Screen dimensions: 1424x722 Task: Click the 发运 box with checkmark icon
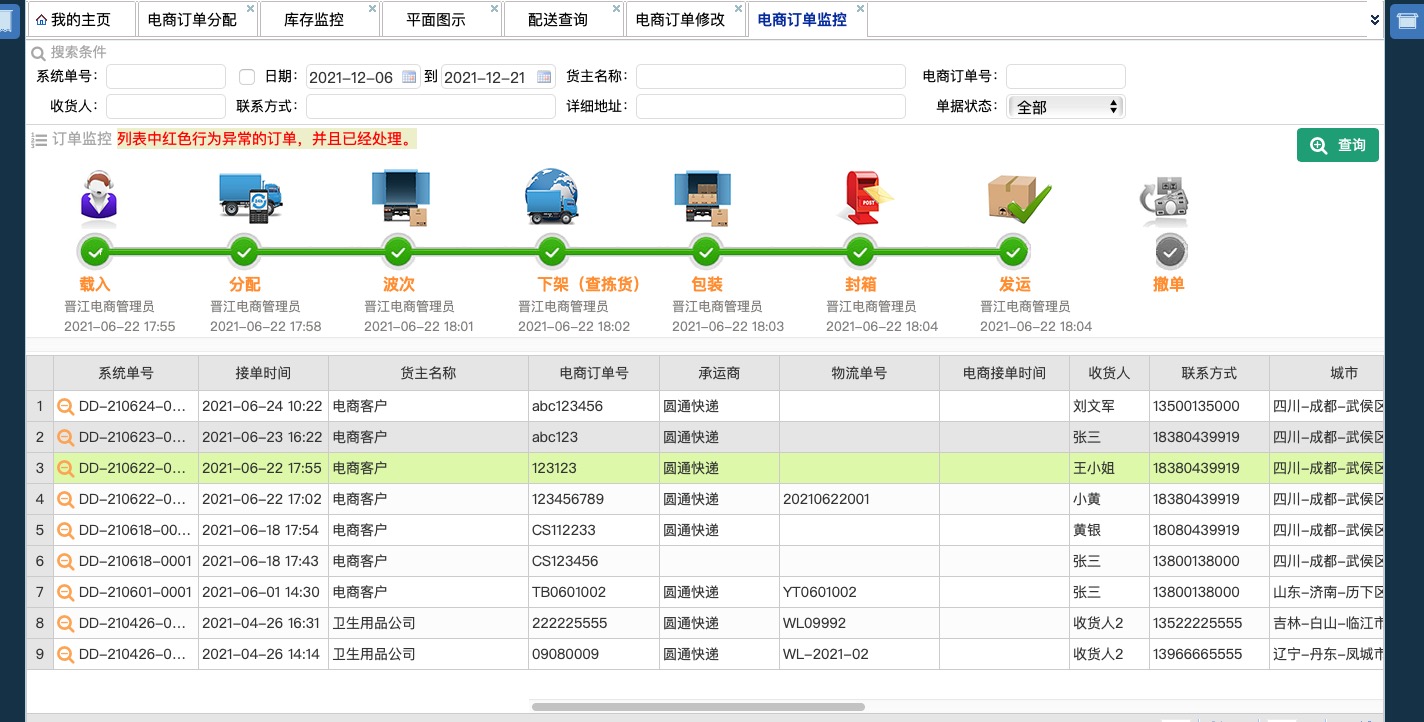tap(1017, 196)
